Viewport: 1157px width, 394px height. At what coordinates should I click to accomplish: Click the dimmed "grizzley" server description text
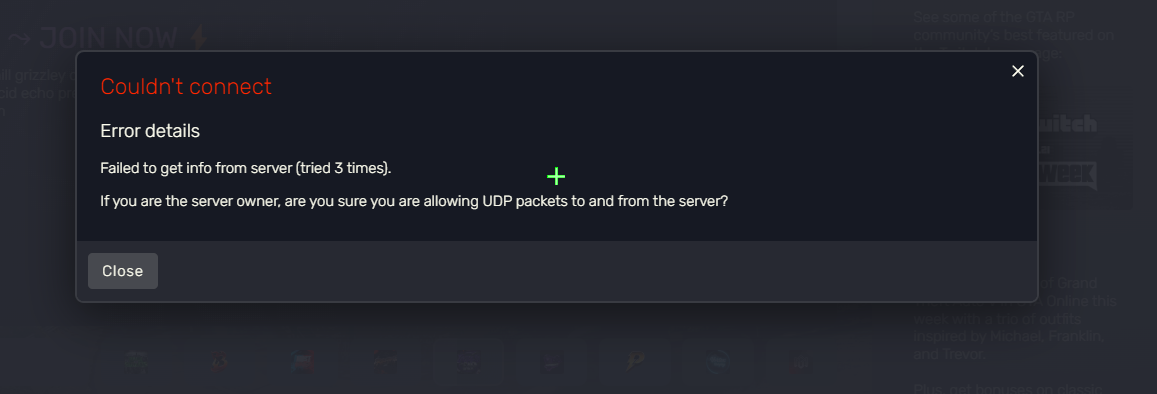[35, 75]
